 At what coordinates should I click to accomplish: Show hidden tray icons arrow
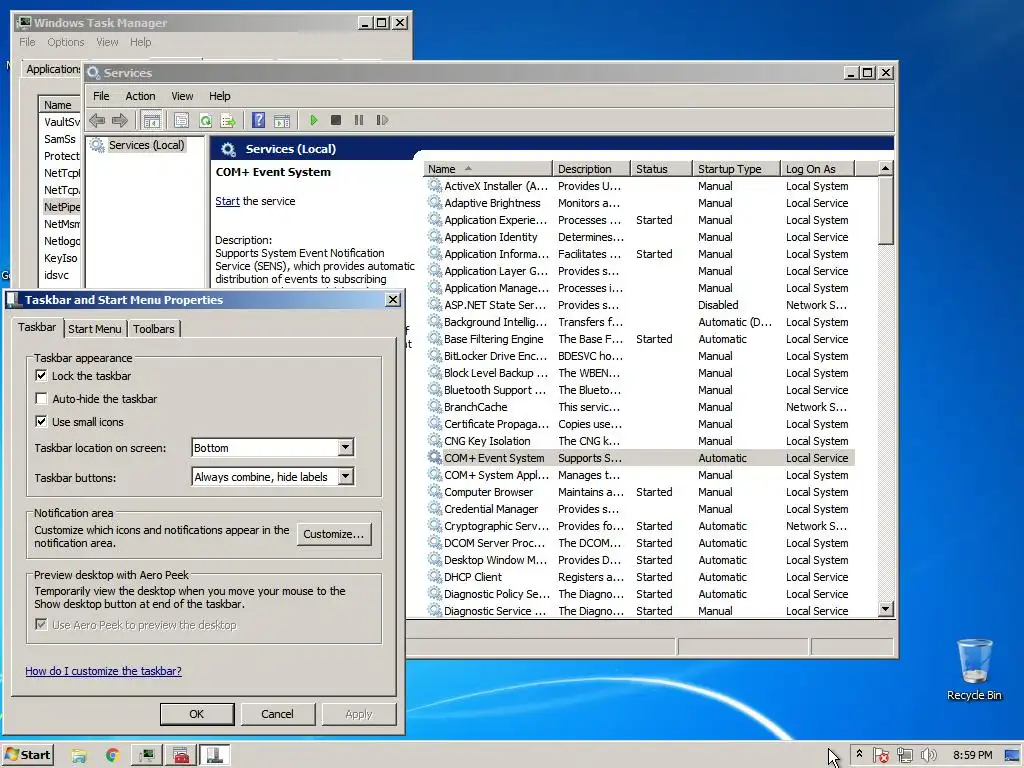pyautogui.click(x=859, y=755)
